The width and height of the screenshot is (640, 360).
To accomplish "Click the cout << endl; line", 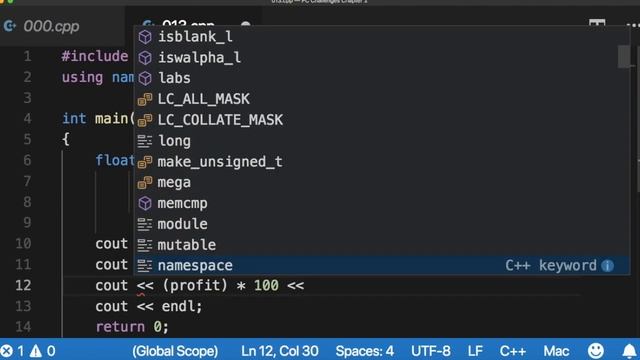I will click(149, 306).
